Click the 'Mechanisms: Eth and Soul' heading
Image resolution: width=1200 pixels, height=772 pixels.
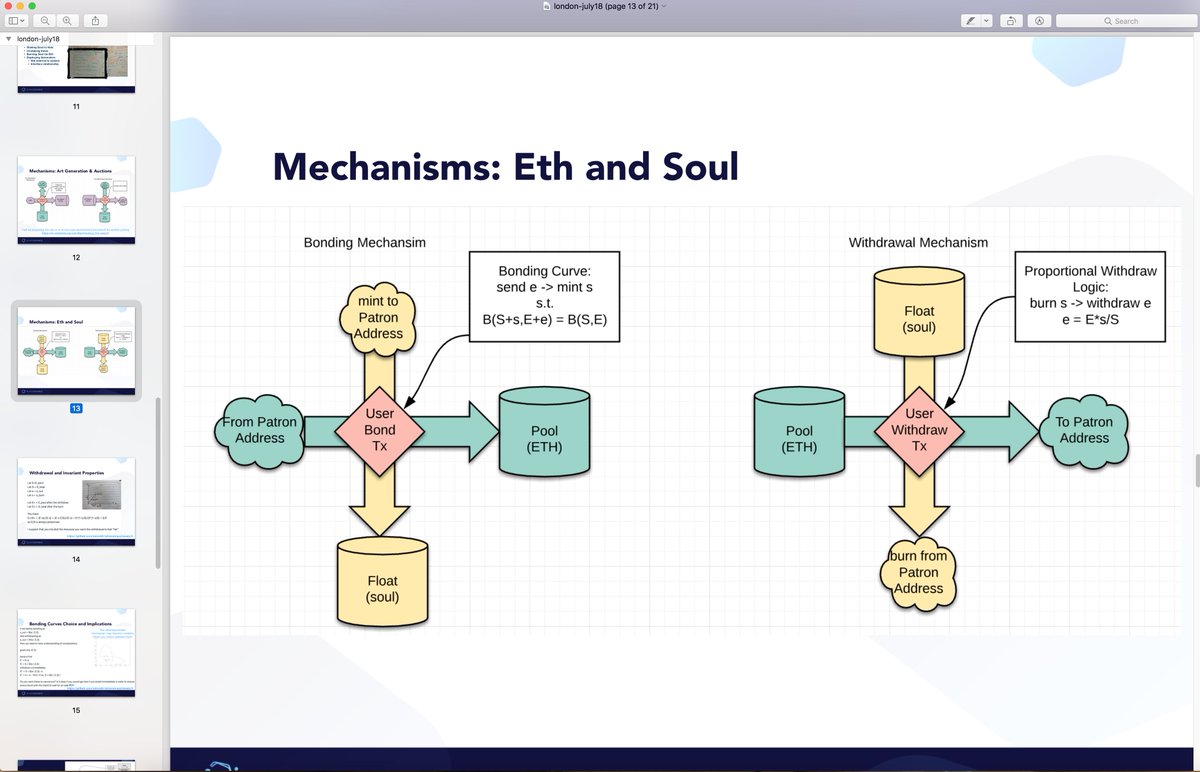pyautogui.click(x=506, y=166)
